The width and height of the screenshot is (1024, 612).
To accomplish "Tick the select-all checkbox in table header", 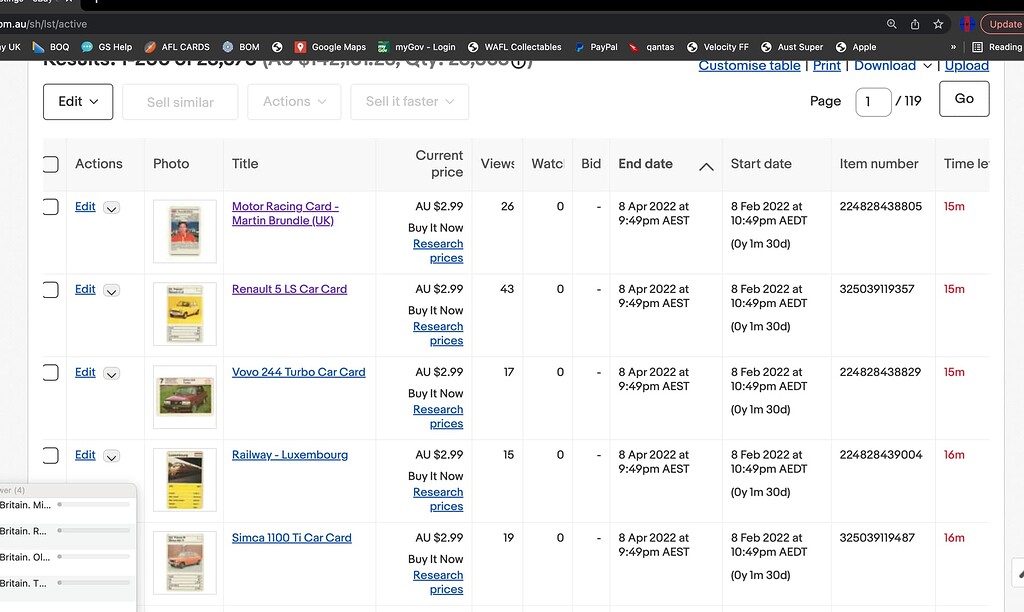I will point(50,164).
